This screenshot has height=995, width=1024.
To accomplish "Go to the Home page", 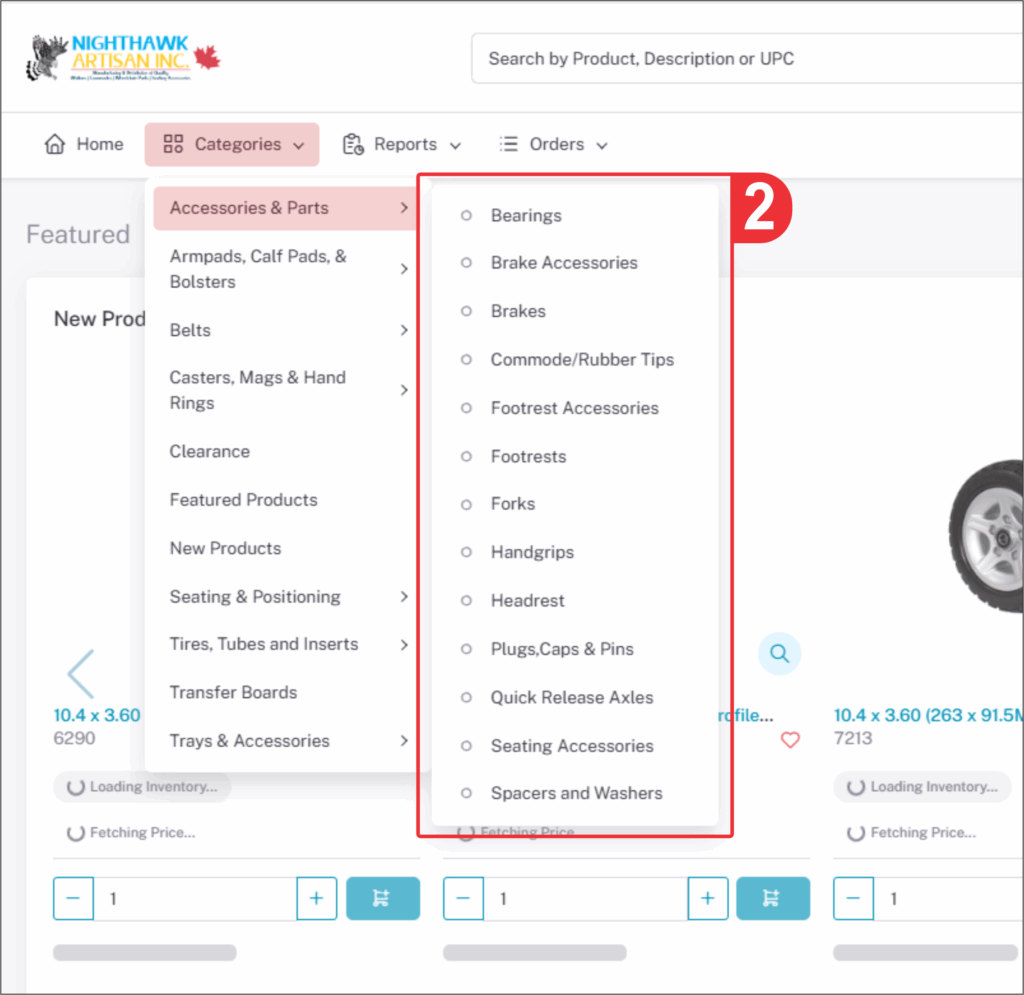I will click(85, 144).
